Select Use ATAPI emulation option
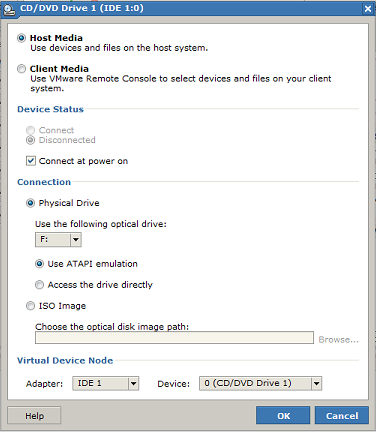 click(39, 264)
